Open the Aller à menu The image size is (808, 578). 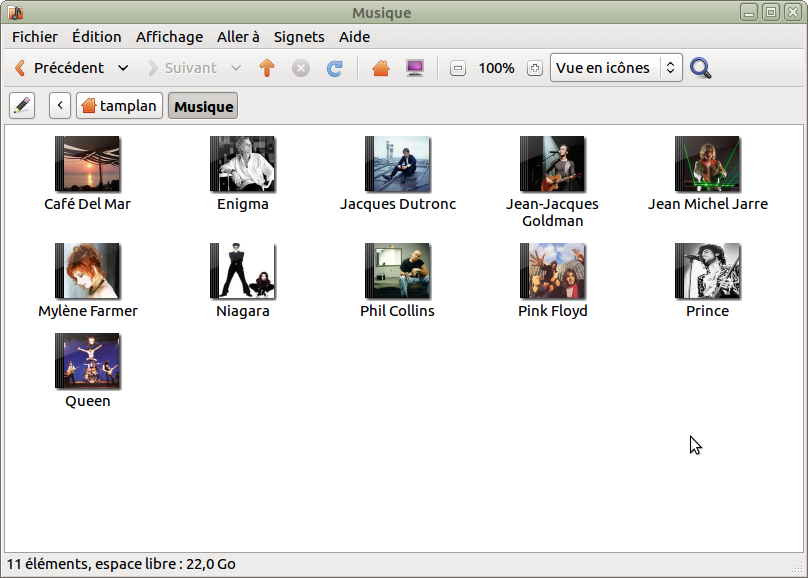coord(238,37)
